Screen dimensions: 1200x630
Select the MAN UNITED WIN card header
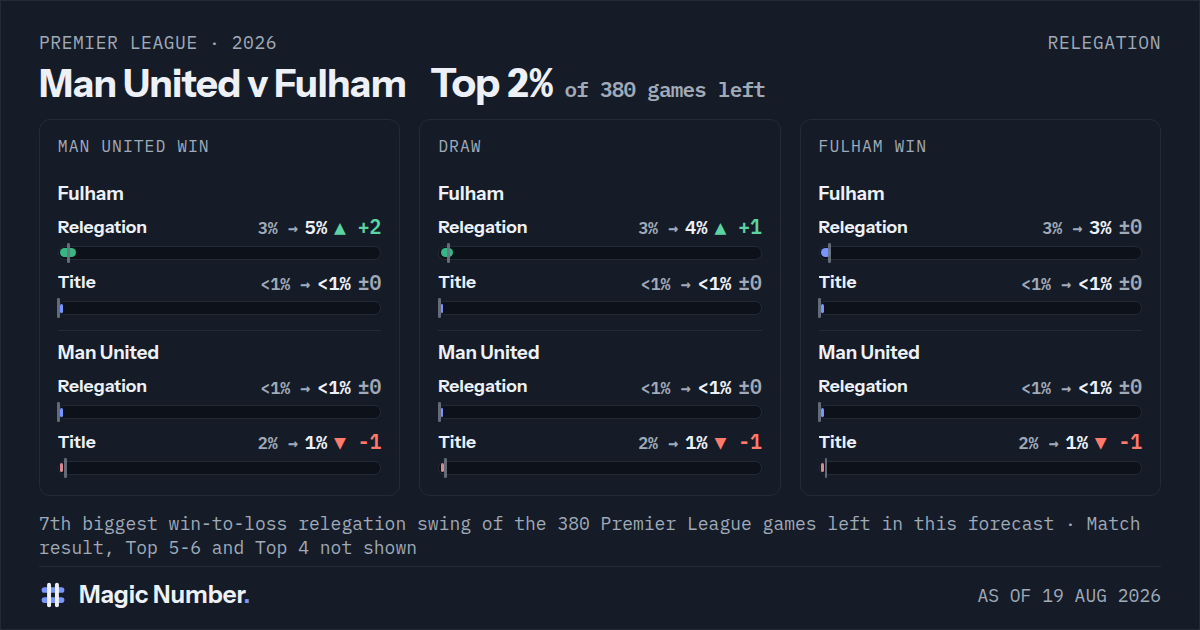(x=133, y=147)
